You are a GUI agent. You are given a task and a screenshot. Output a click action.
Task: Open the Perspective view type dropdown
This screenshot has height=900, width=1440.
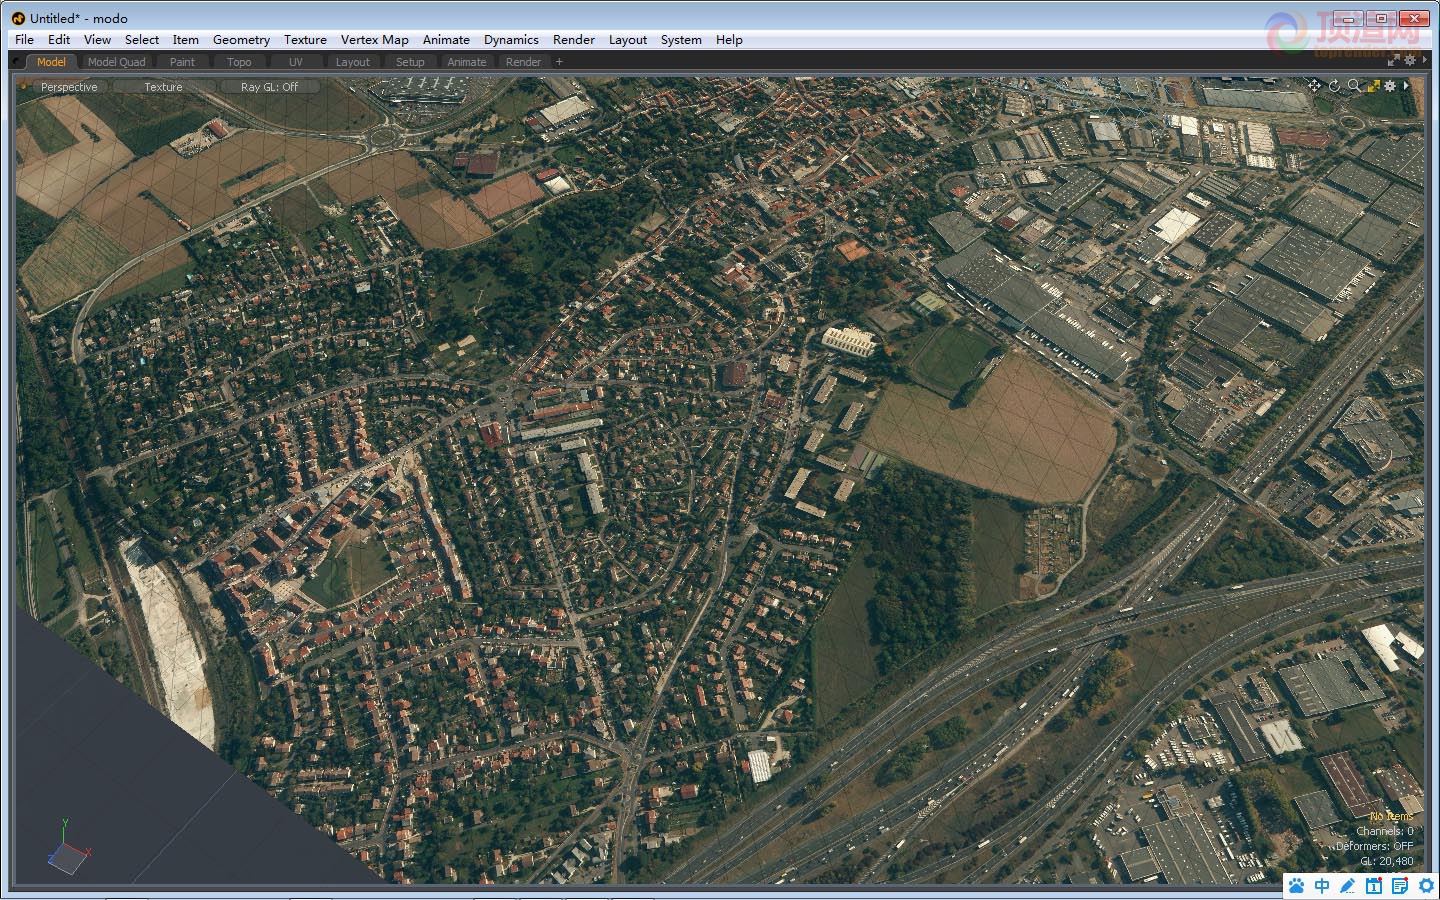point(69,87)
